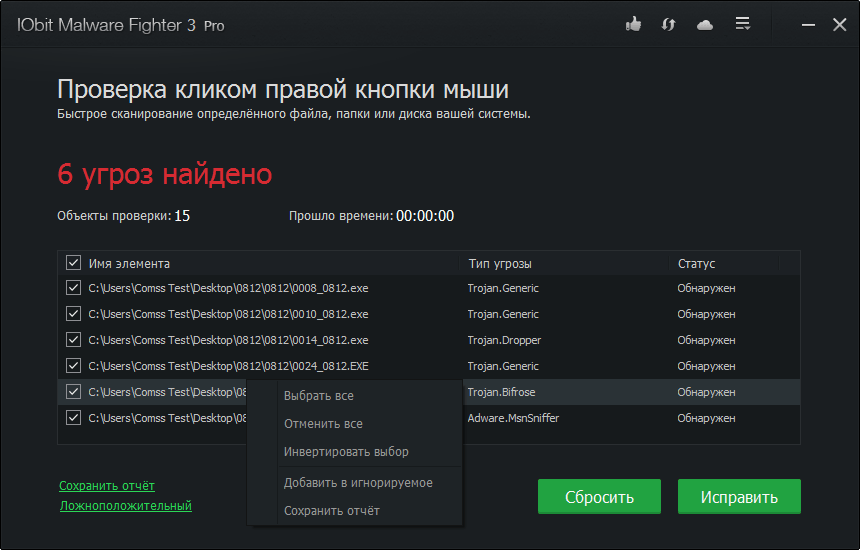This screenshot has width=860, height=550.
Task: Click the 'Adware.MsnSniffer' threat type cell
Action: coord(513,418)
